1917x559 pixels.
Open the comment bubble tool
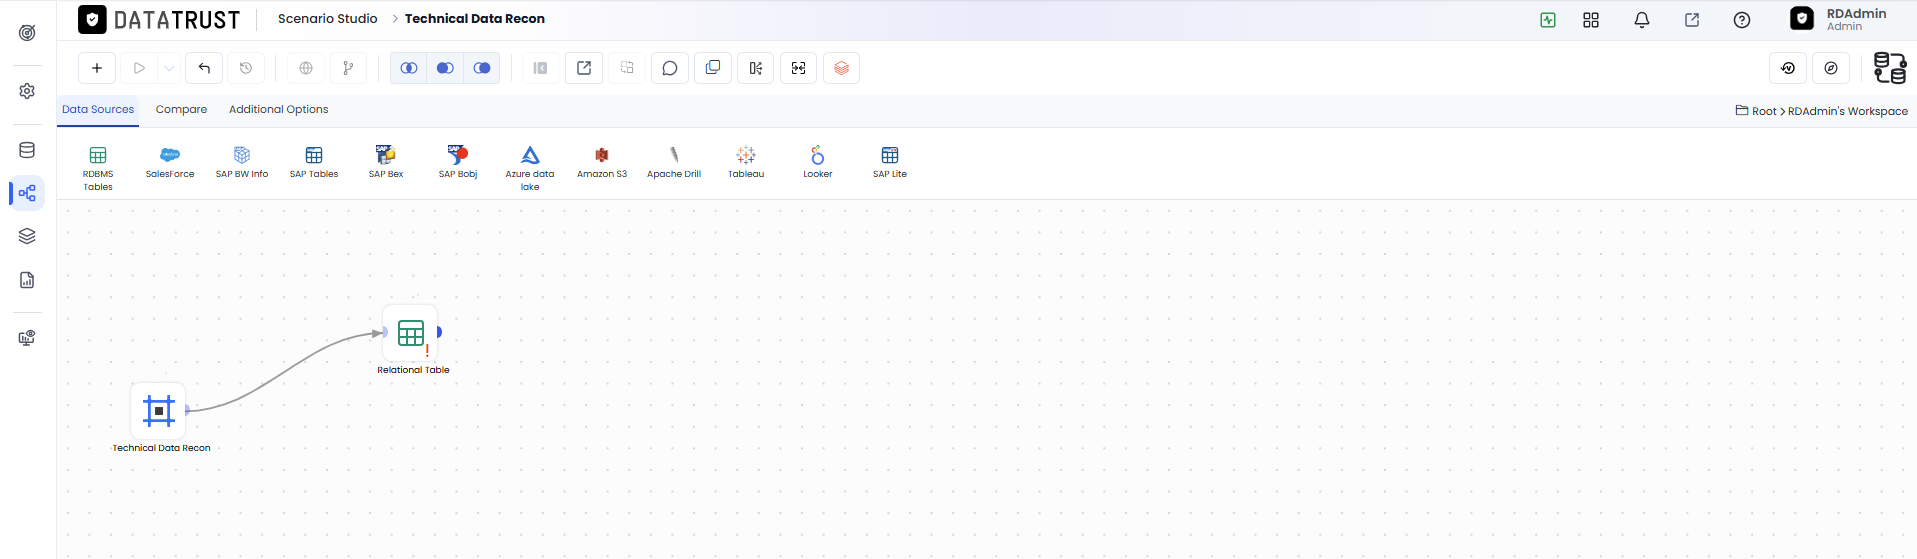[670, 68]
